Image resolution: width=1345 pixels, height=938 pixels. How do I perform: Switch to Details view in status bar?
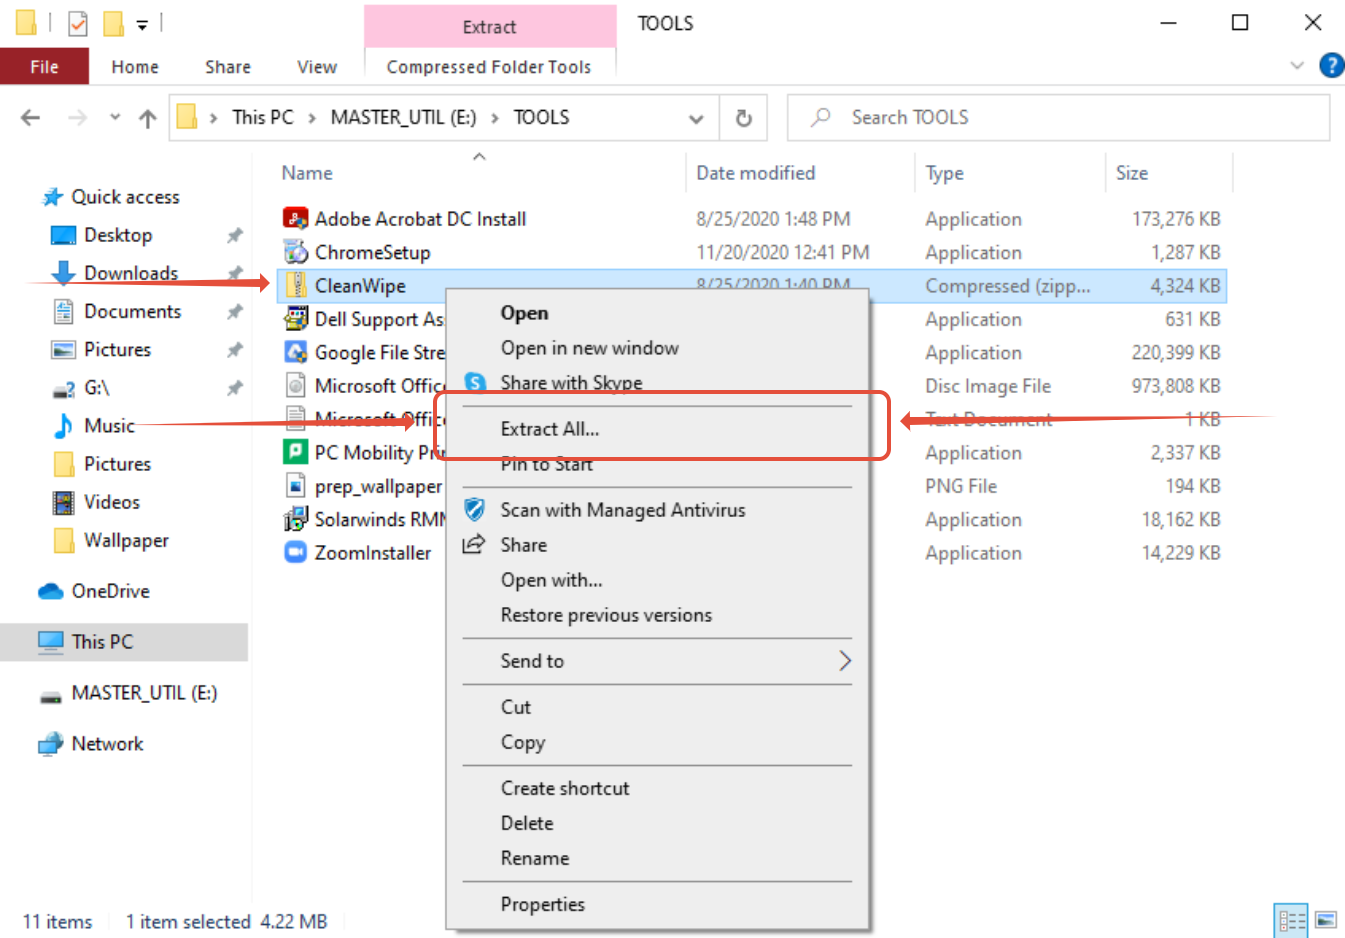pos(1291,920)
